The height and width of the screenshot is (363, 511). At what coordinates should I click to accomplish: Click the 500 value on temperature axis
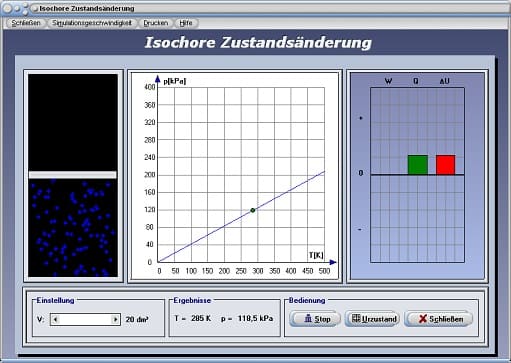[x=324, y=271]
